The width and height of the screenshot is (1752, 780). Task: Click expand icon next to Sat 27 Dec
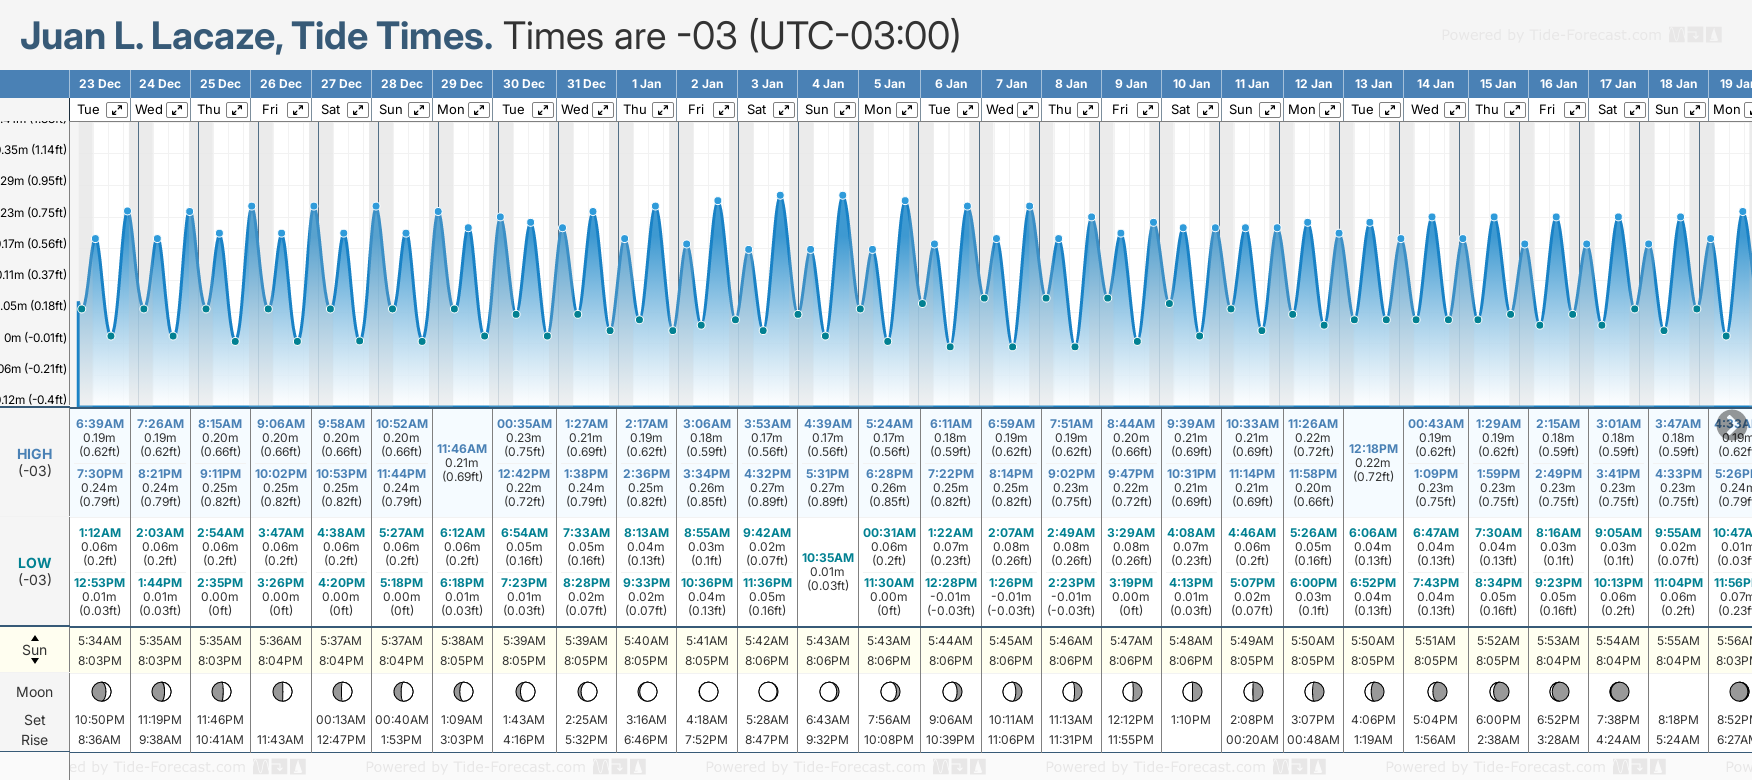357,110
